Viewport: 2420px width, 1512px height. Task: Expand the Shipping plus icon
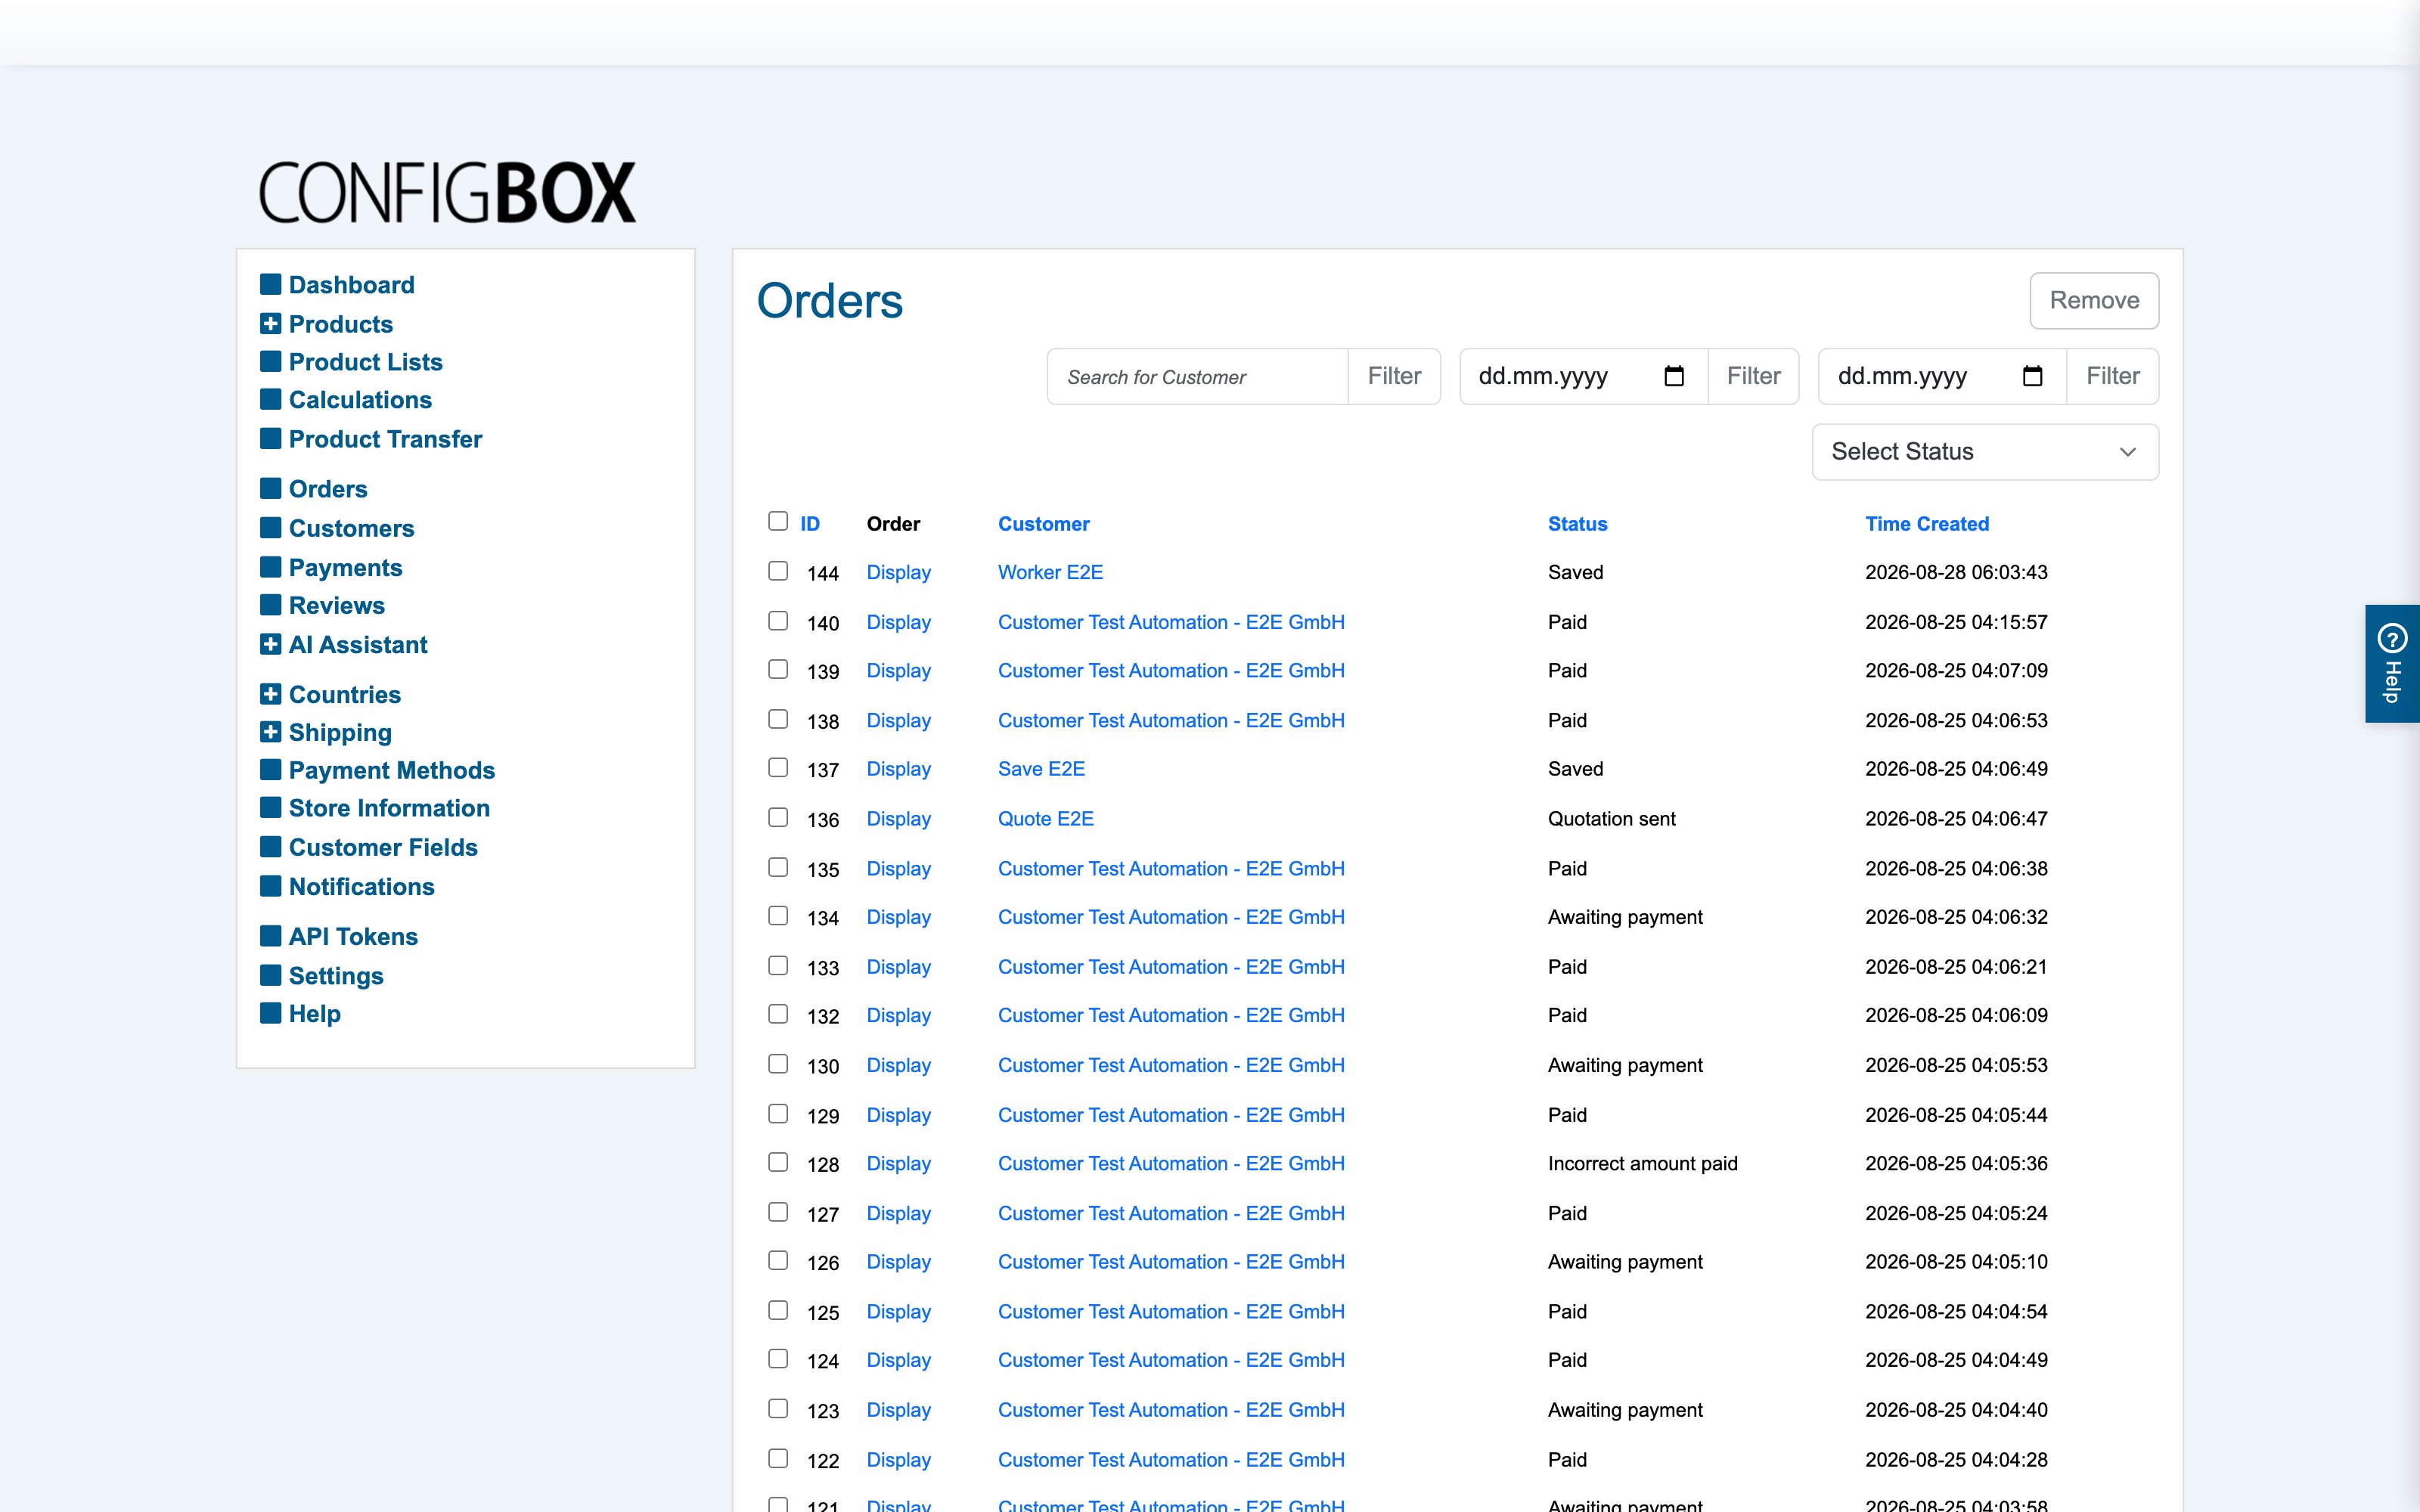click(x=270, y=732)
